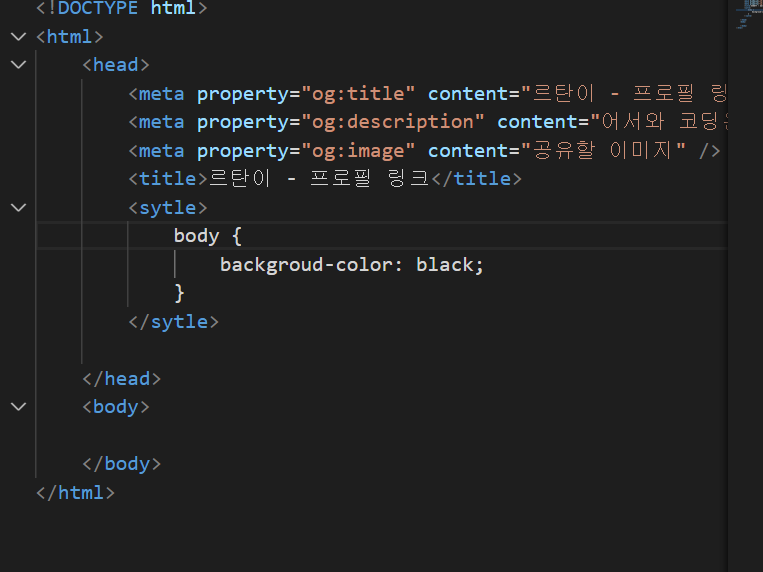Click the og:description content '어서와 코딩'
This screenshot has width=763, height=572.
pos(659,122)
